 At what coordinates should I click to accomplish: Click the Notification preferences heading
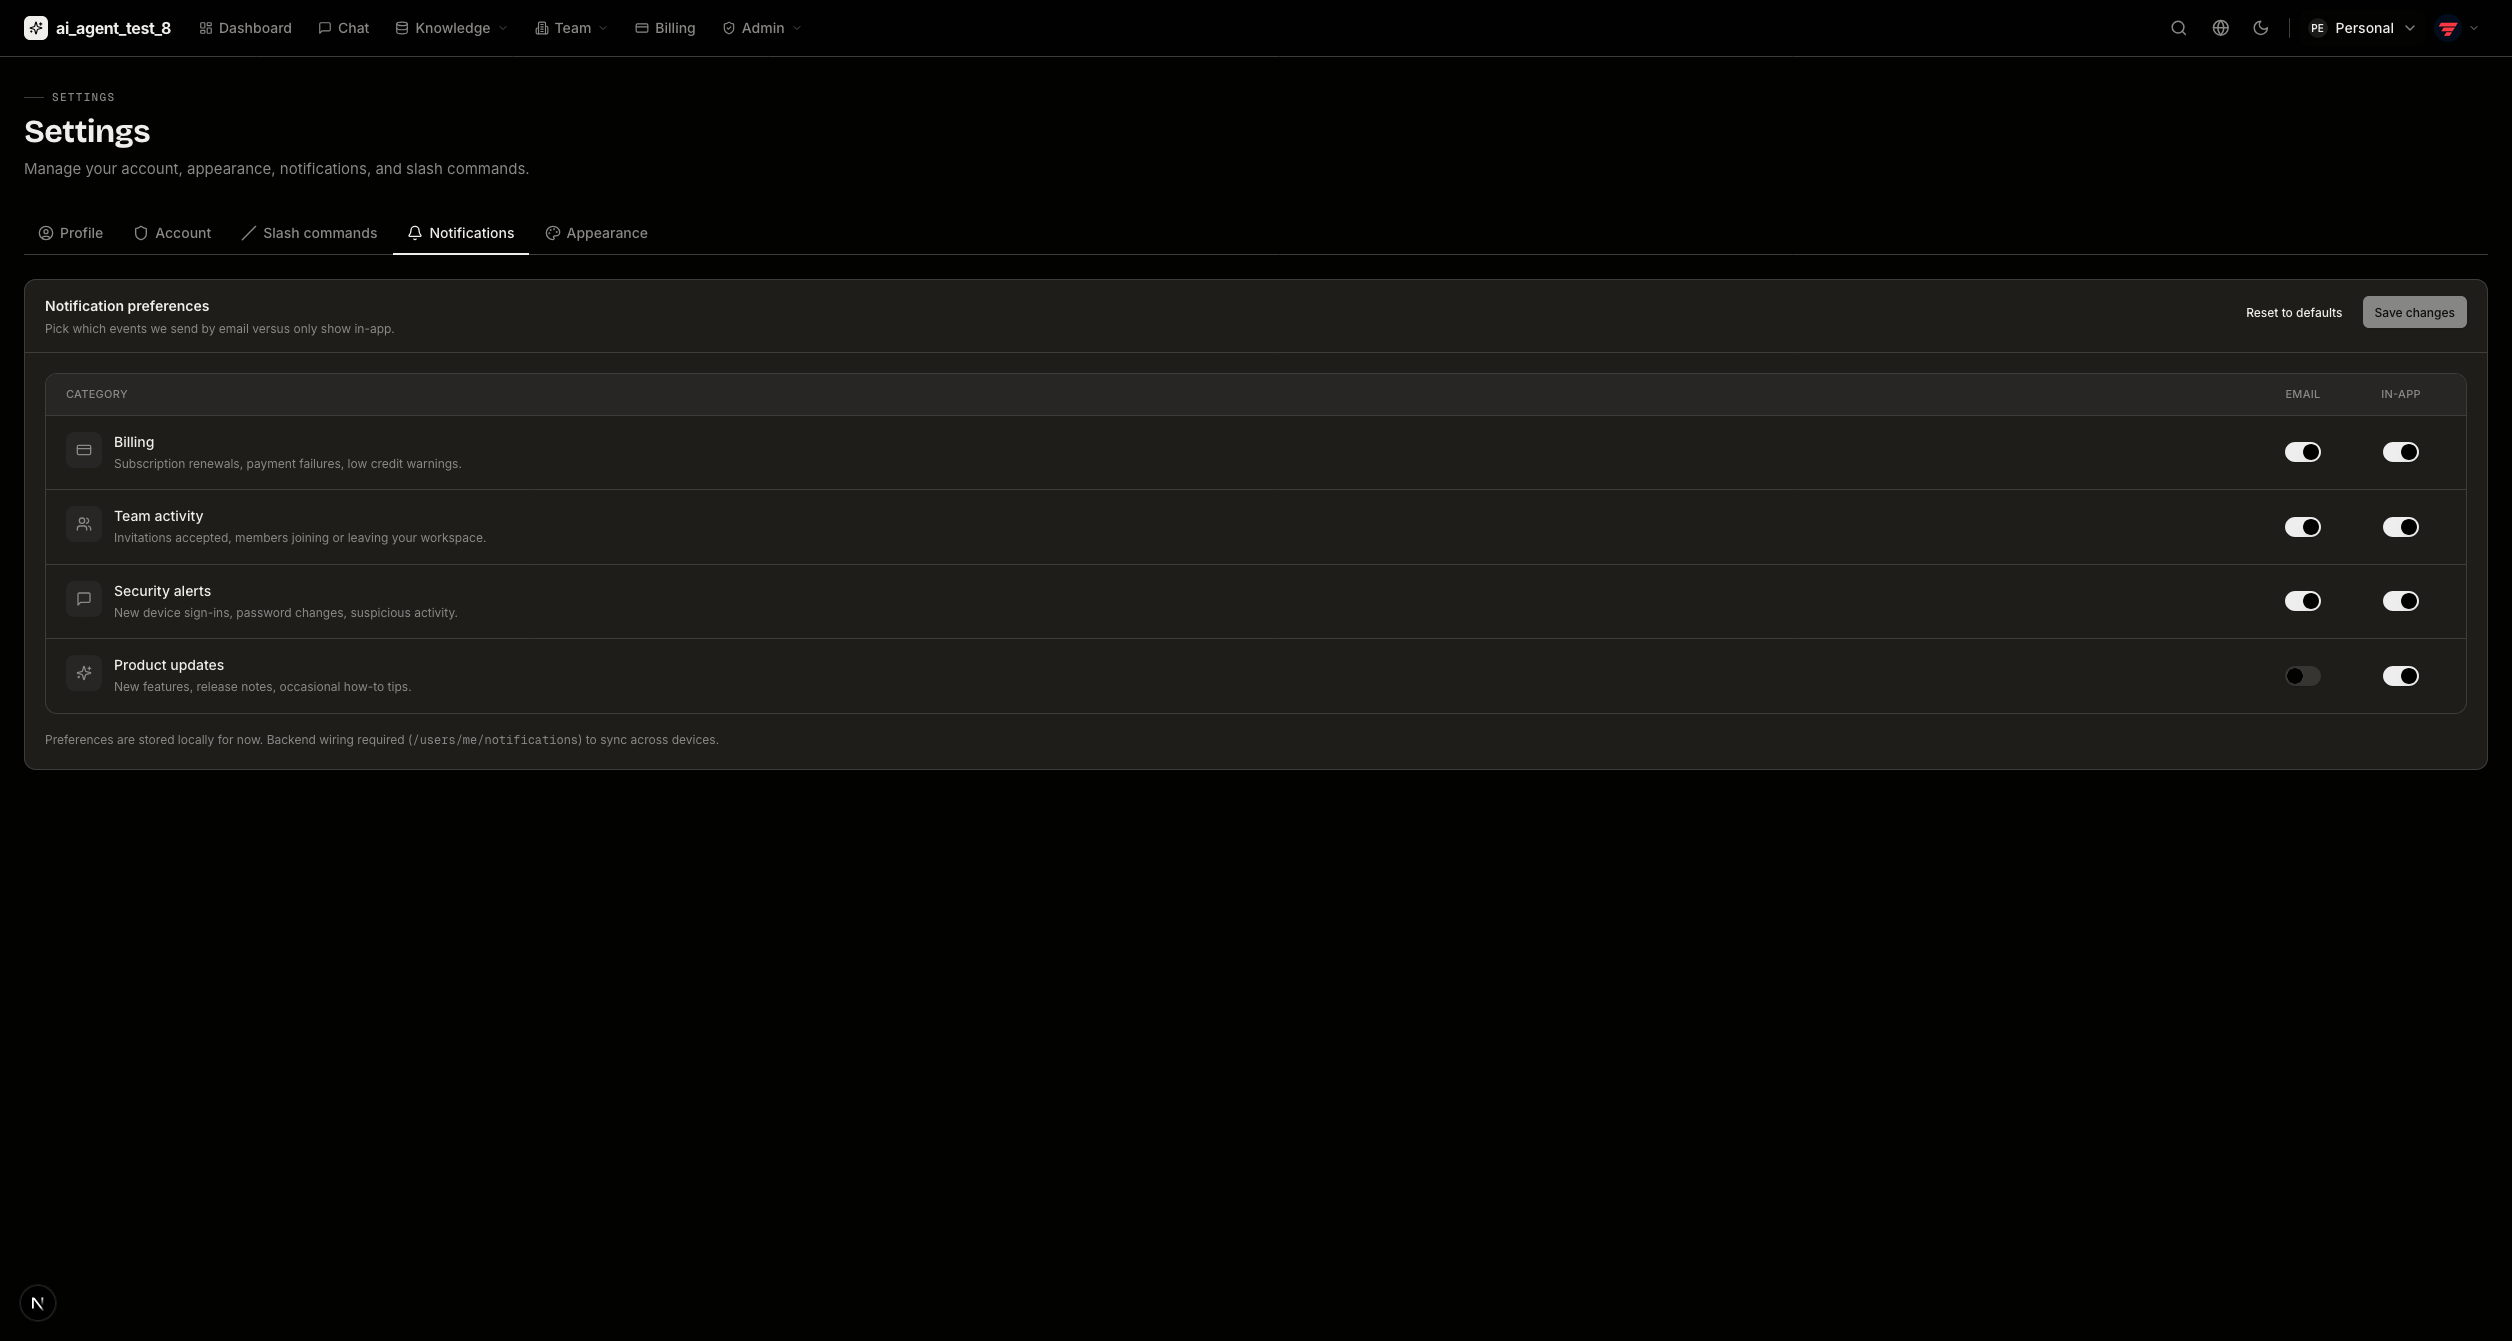127,306
